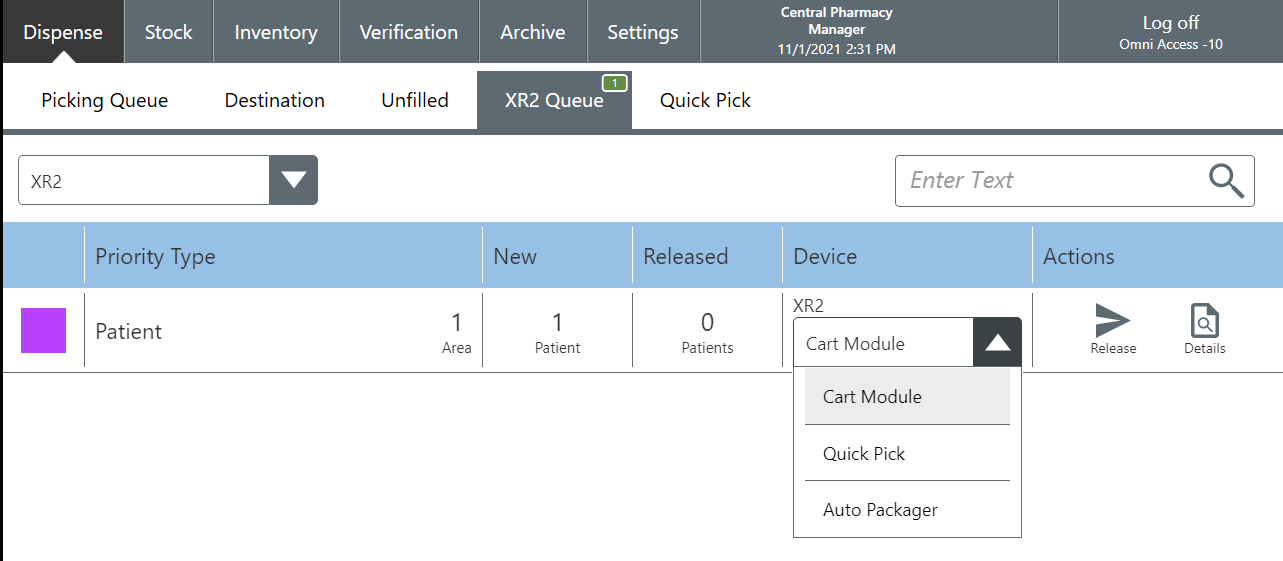The width and height of the screenshot is (1283, 561).
Task: Switch to the Destination sub-tab
Action: [x=275, y=100]
